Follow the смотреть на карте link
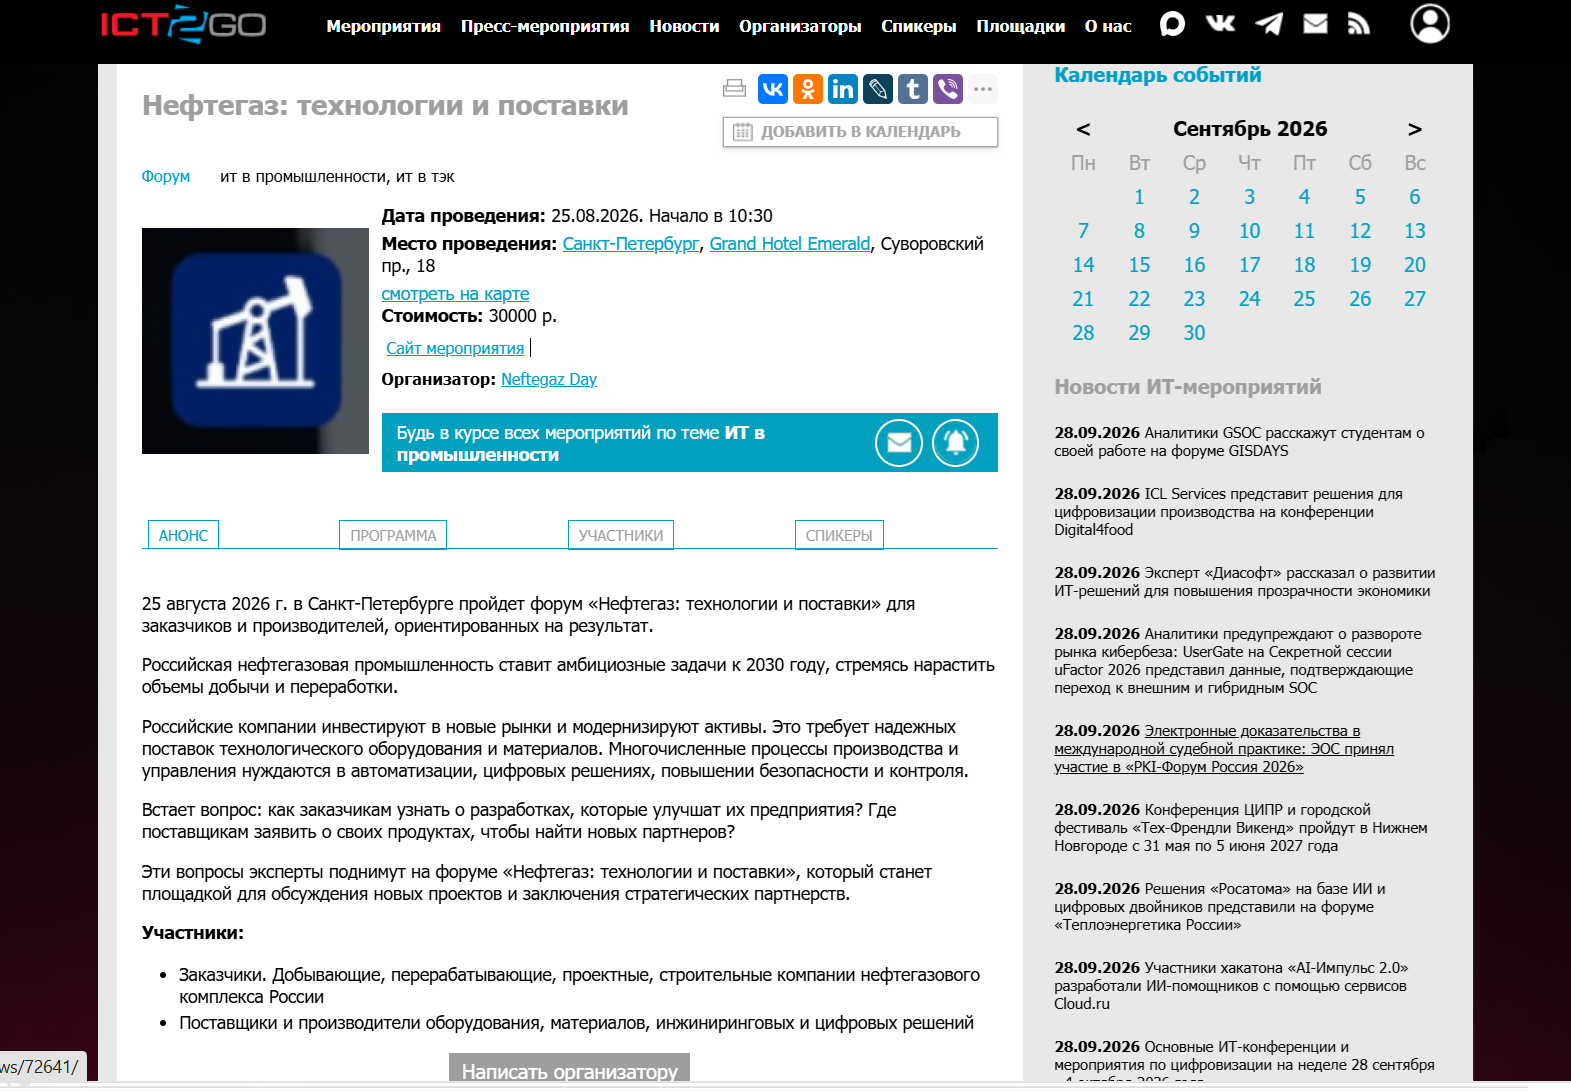 pyautogui.click(x=456, y=294)
